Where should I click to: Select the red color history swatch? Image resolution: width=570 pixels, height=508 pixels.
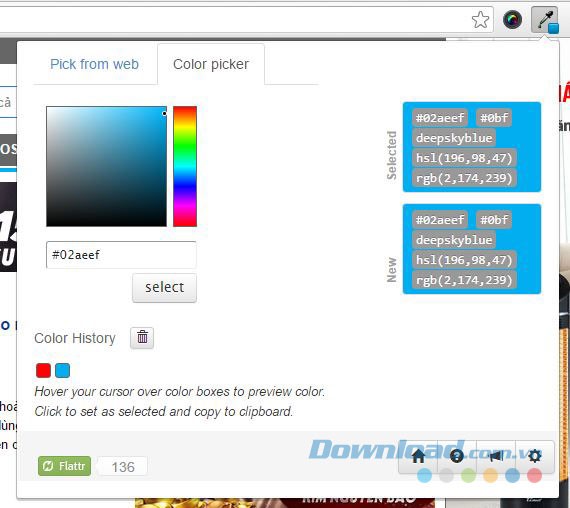pyautogui.click(x=43, y=371)
